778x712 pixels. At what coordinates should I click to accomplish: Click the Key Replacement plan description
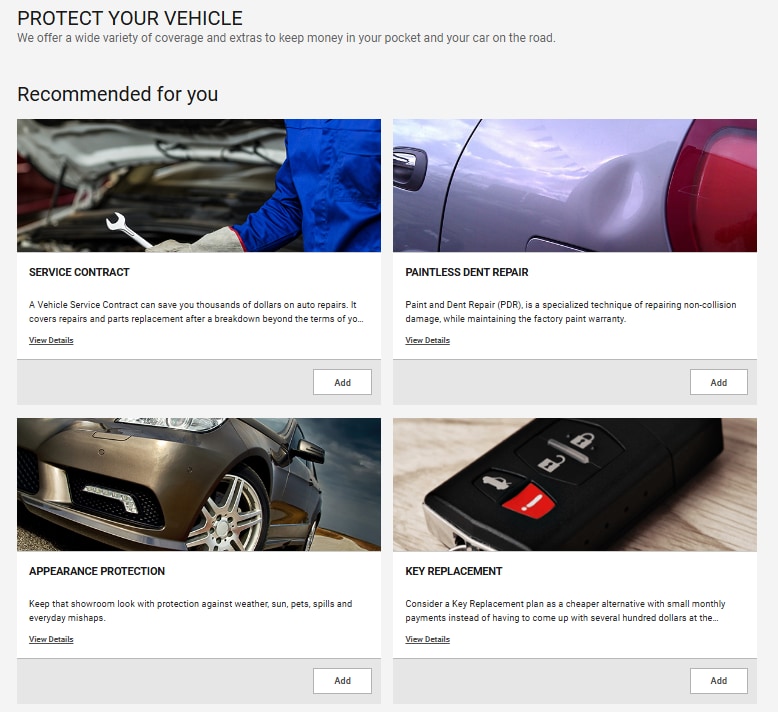[565, 611]
